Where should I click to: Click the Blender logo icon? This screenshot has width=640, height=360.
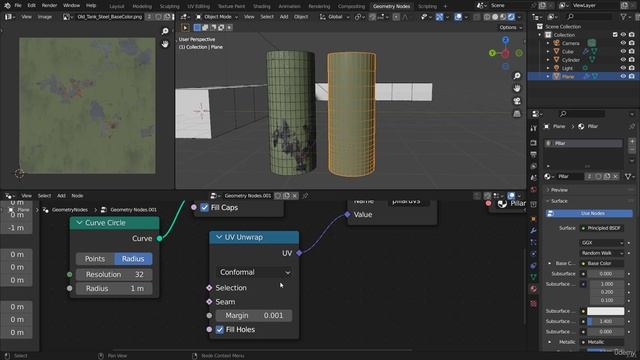(7, 6)
